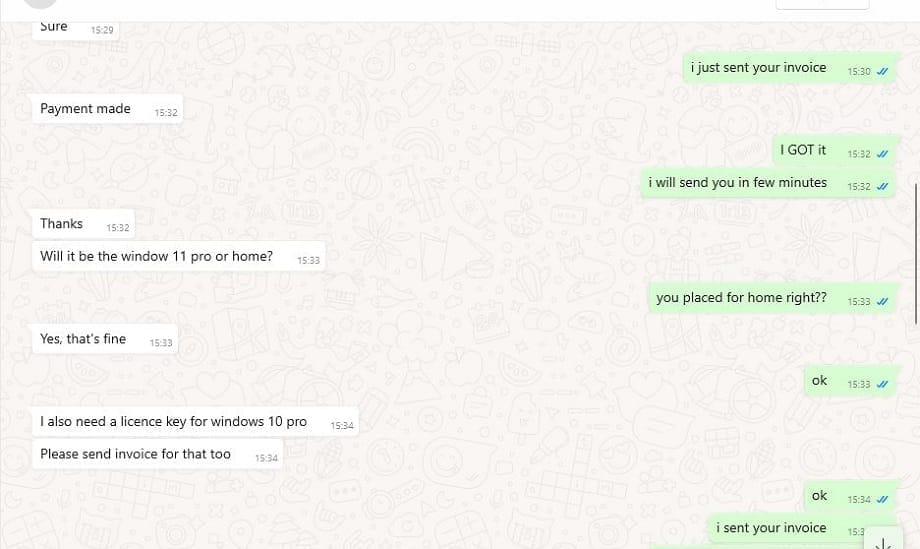Click read ticks beside 'i will send you in few minutes'

point(882,187)
